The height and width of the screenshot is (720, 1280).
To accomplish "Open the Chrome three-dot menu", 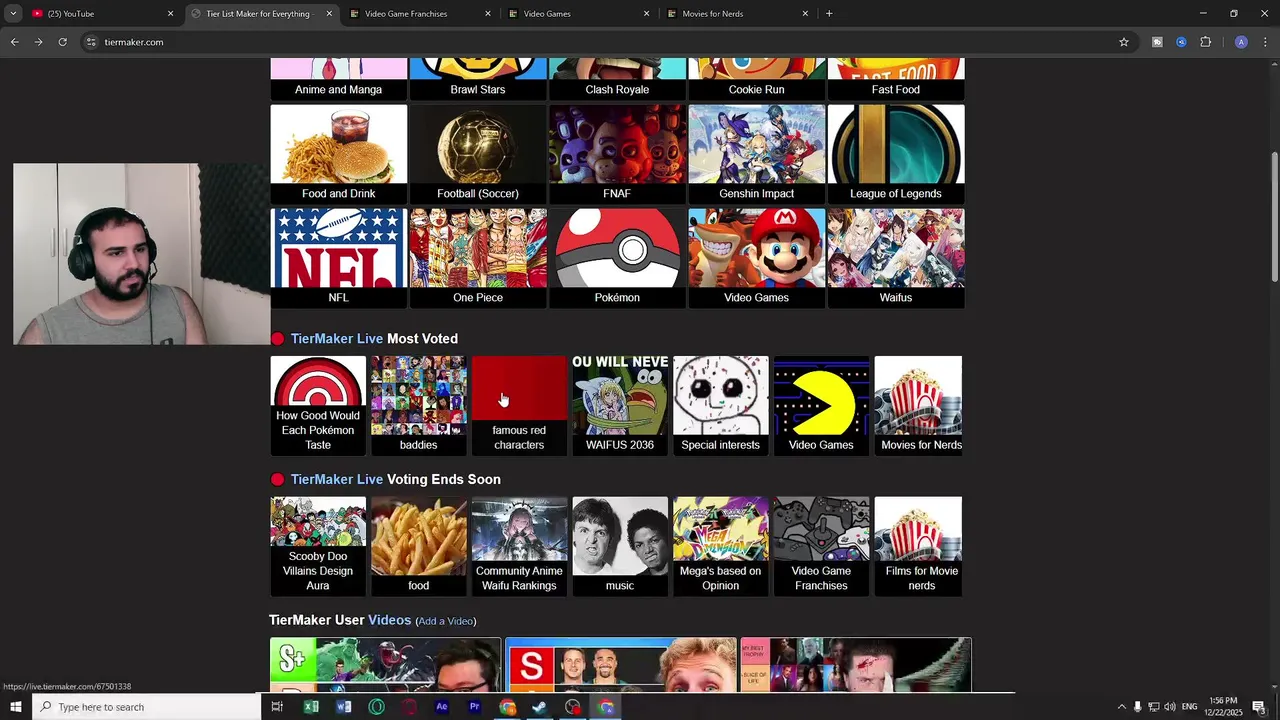I will [1265, 42].
